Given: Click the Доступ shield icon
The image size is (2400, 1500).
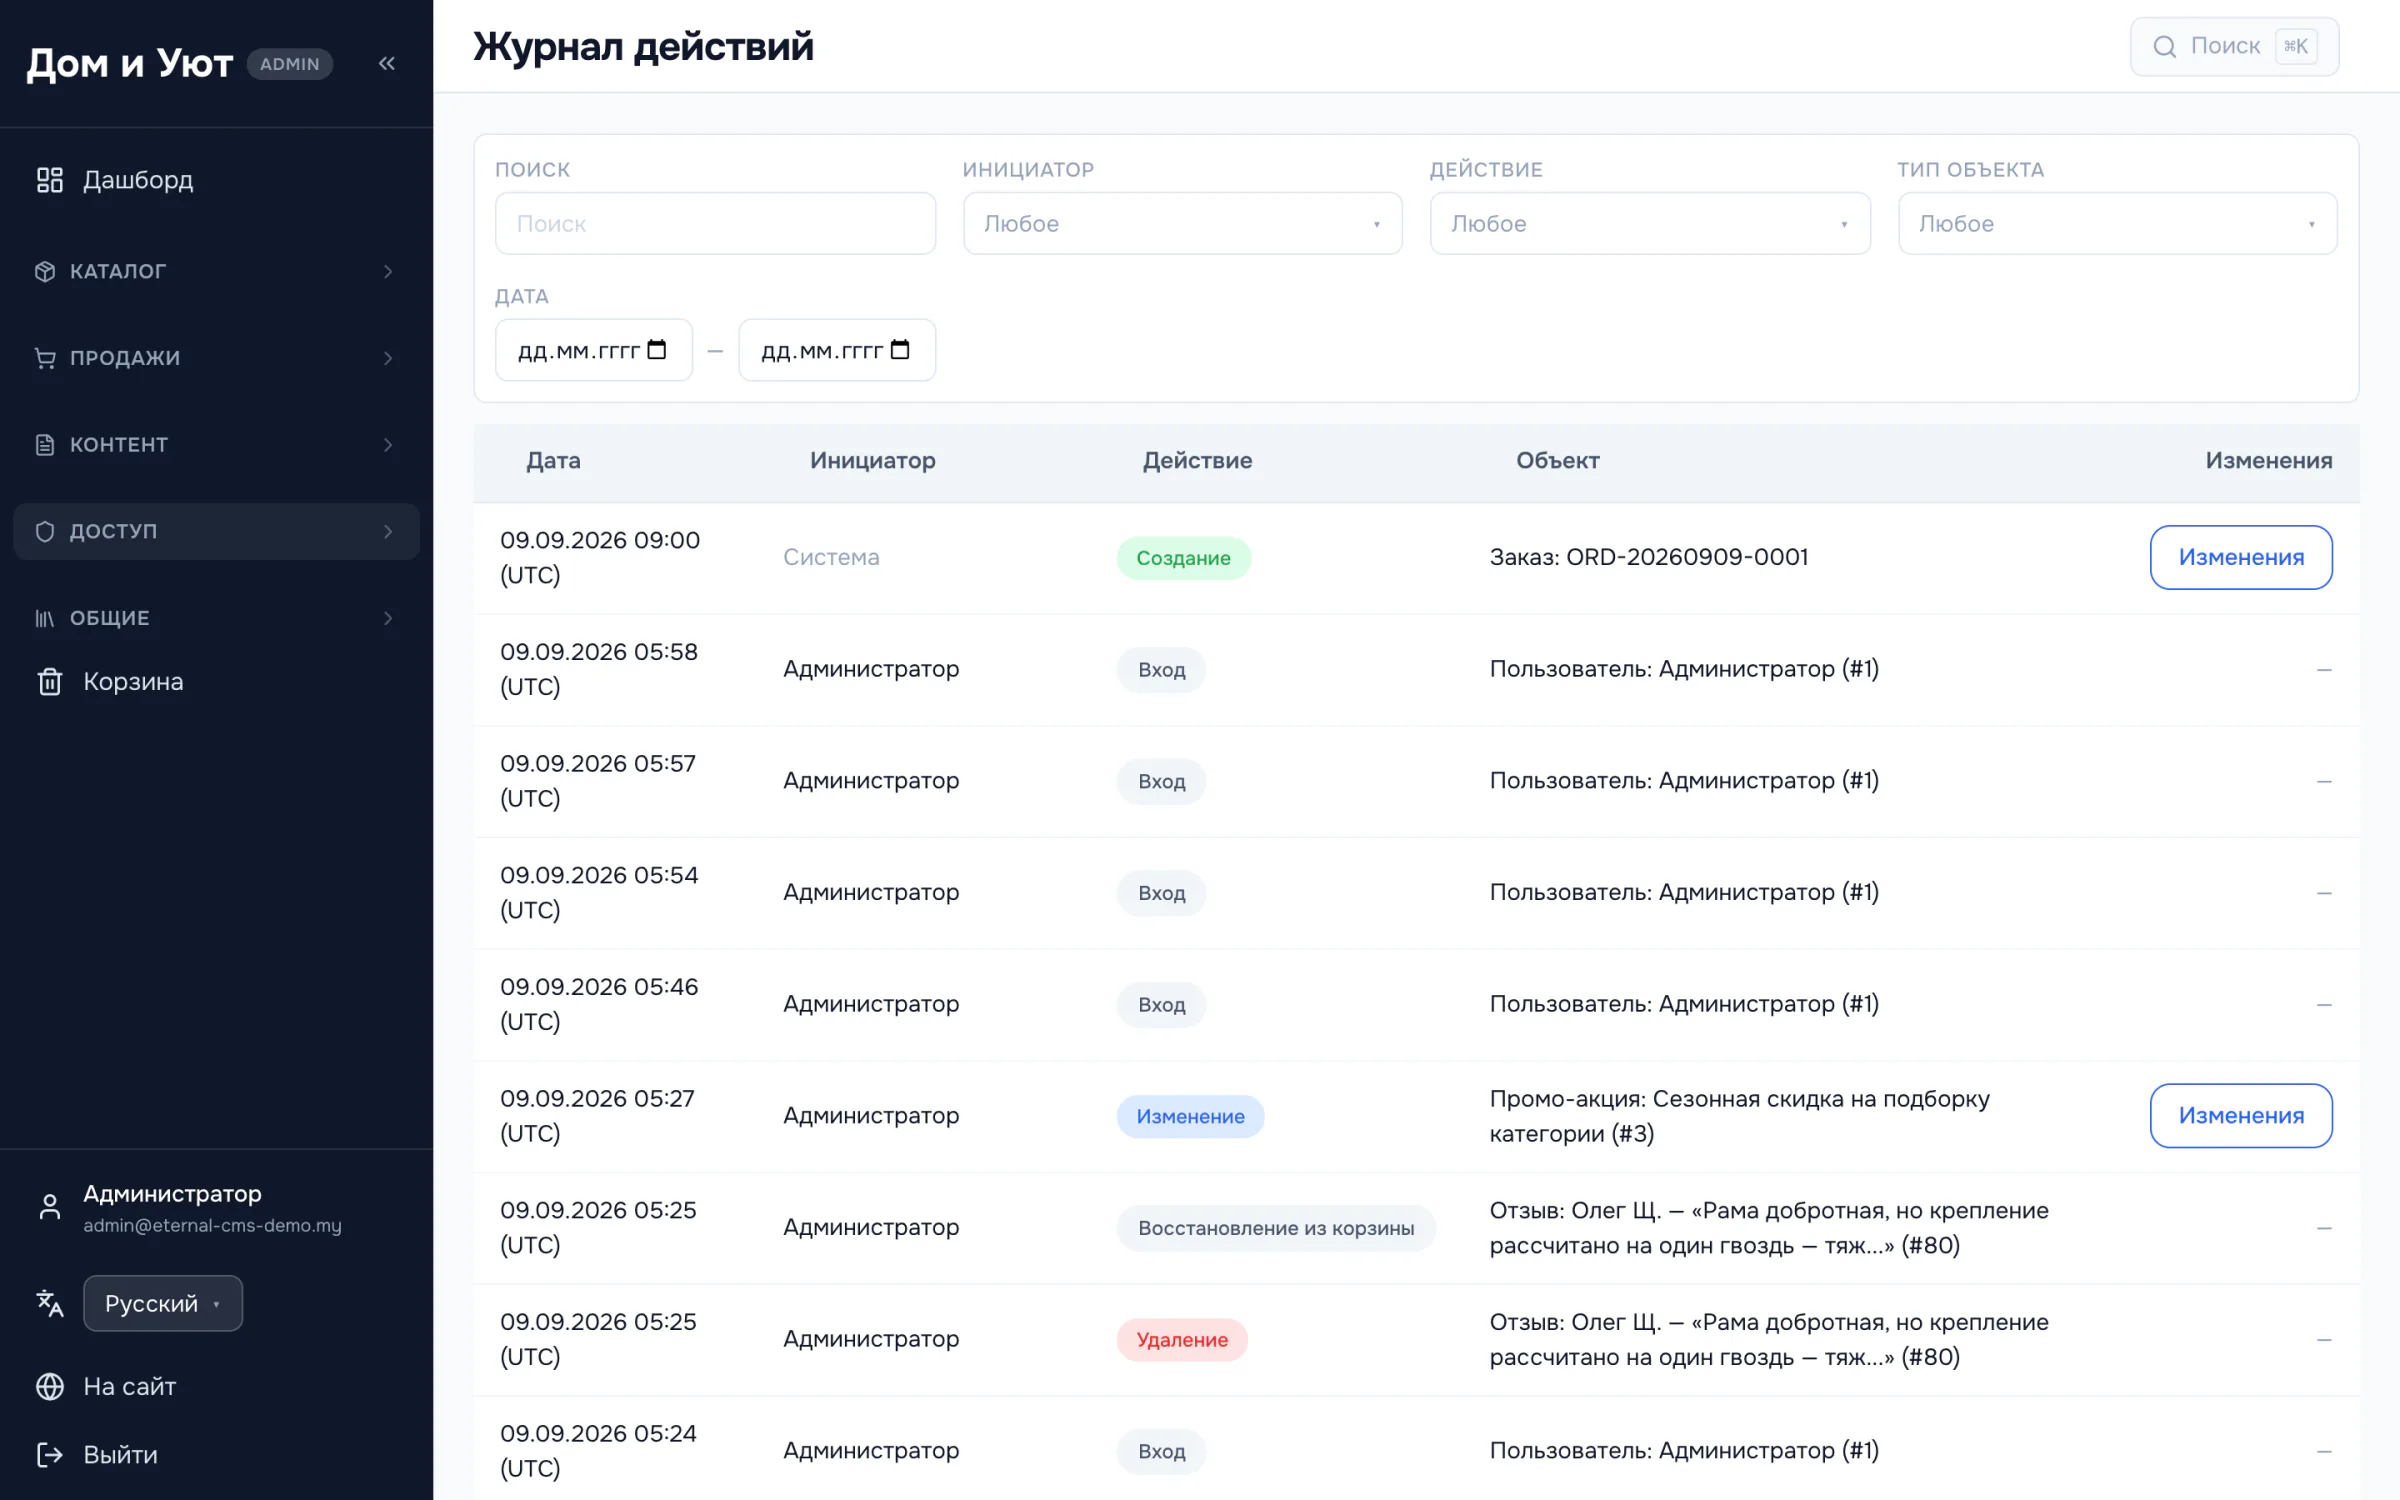Looking at the screenshot, I should tap(45, 531).
